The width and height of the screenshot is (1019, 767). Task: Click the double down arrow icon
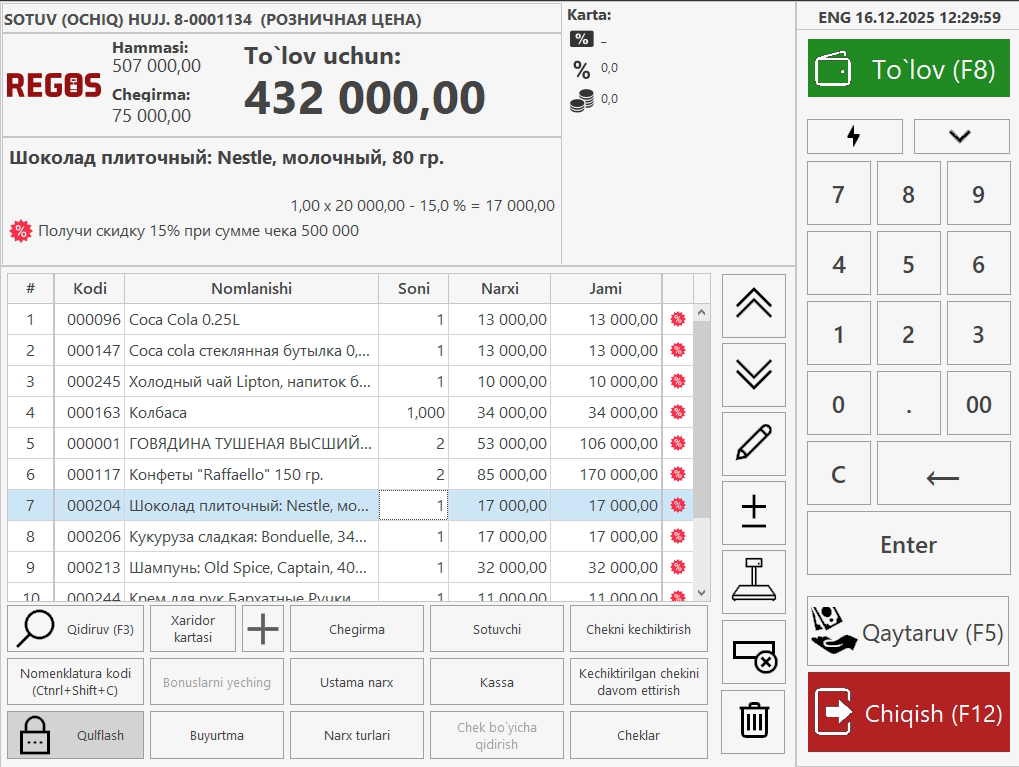753,374
